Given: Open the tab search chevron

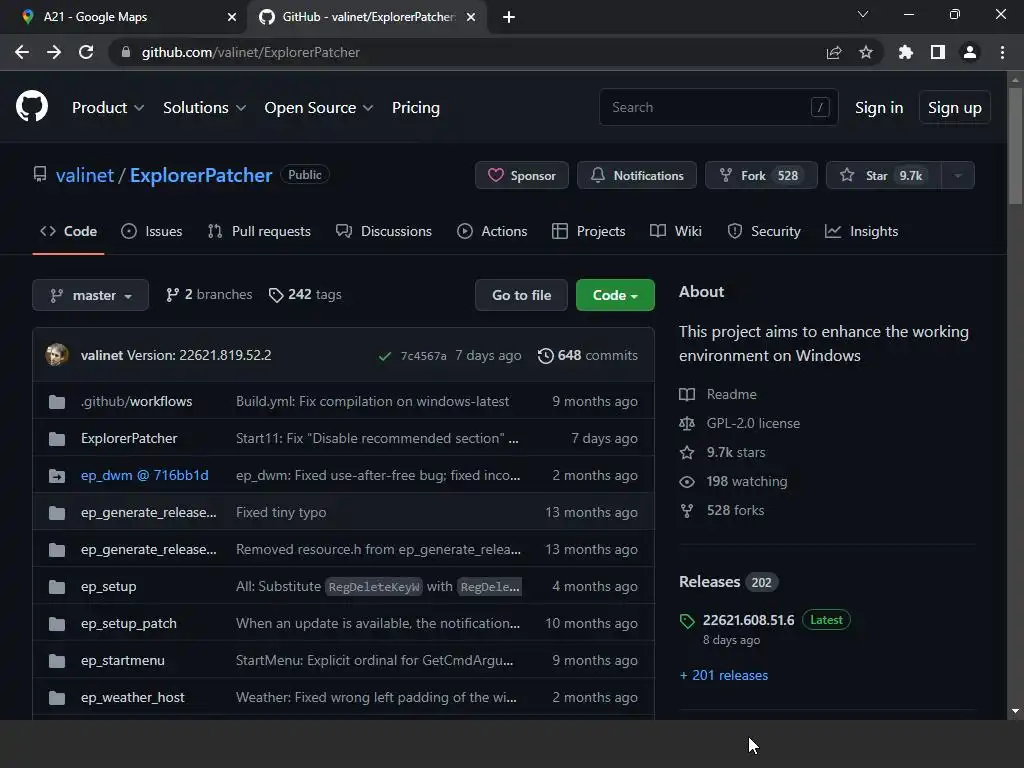Looking at the screenshot, I should click(862, 14).
